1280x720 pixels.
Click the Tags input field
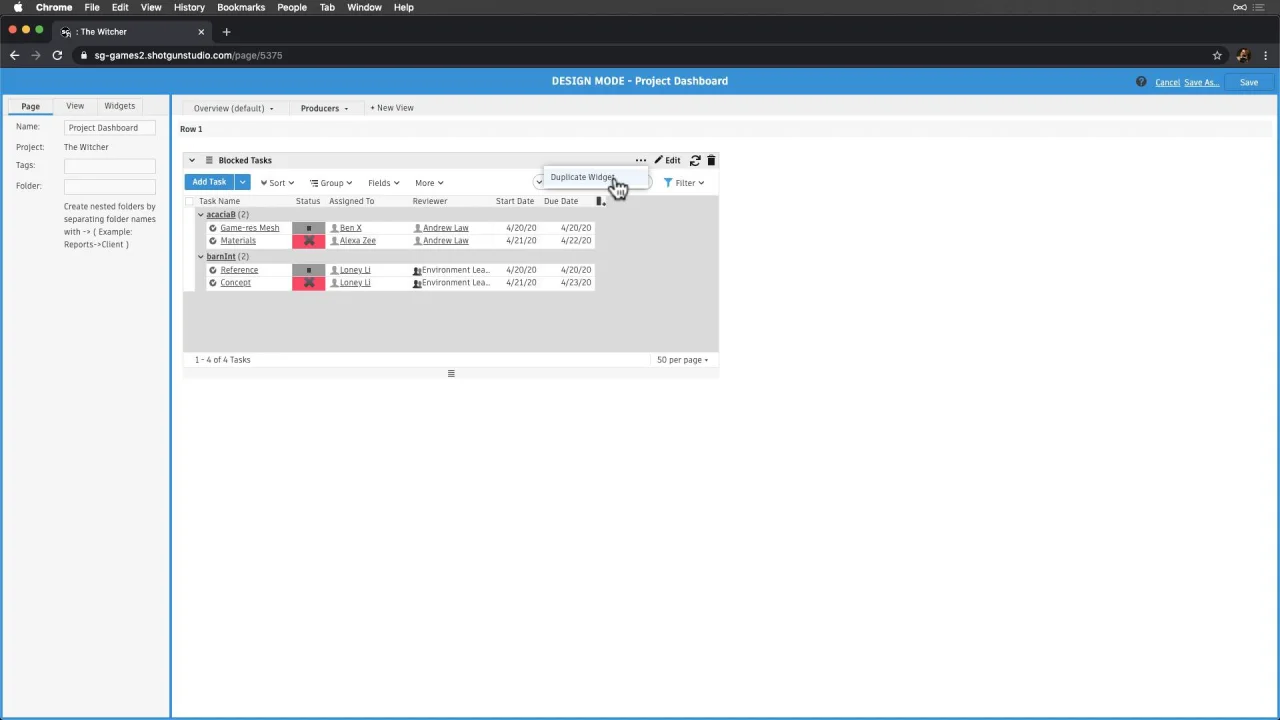(110, 166)
